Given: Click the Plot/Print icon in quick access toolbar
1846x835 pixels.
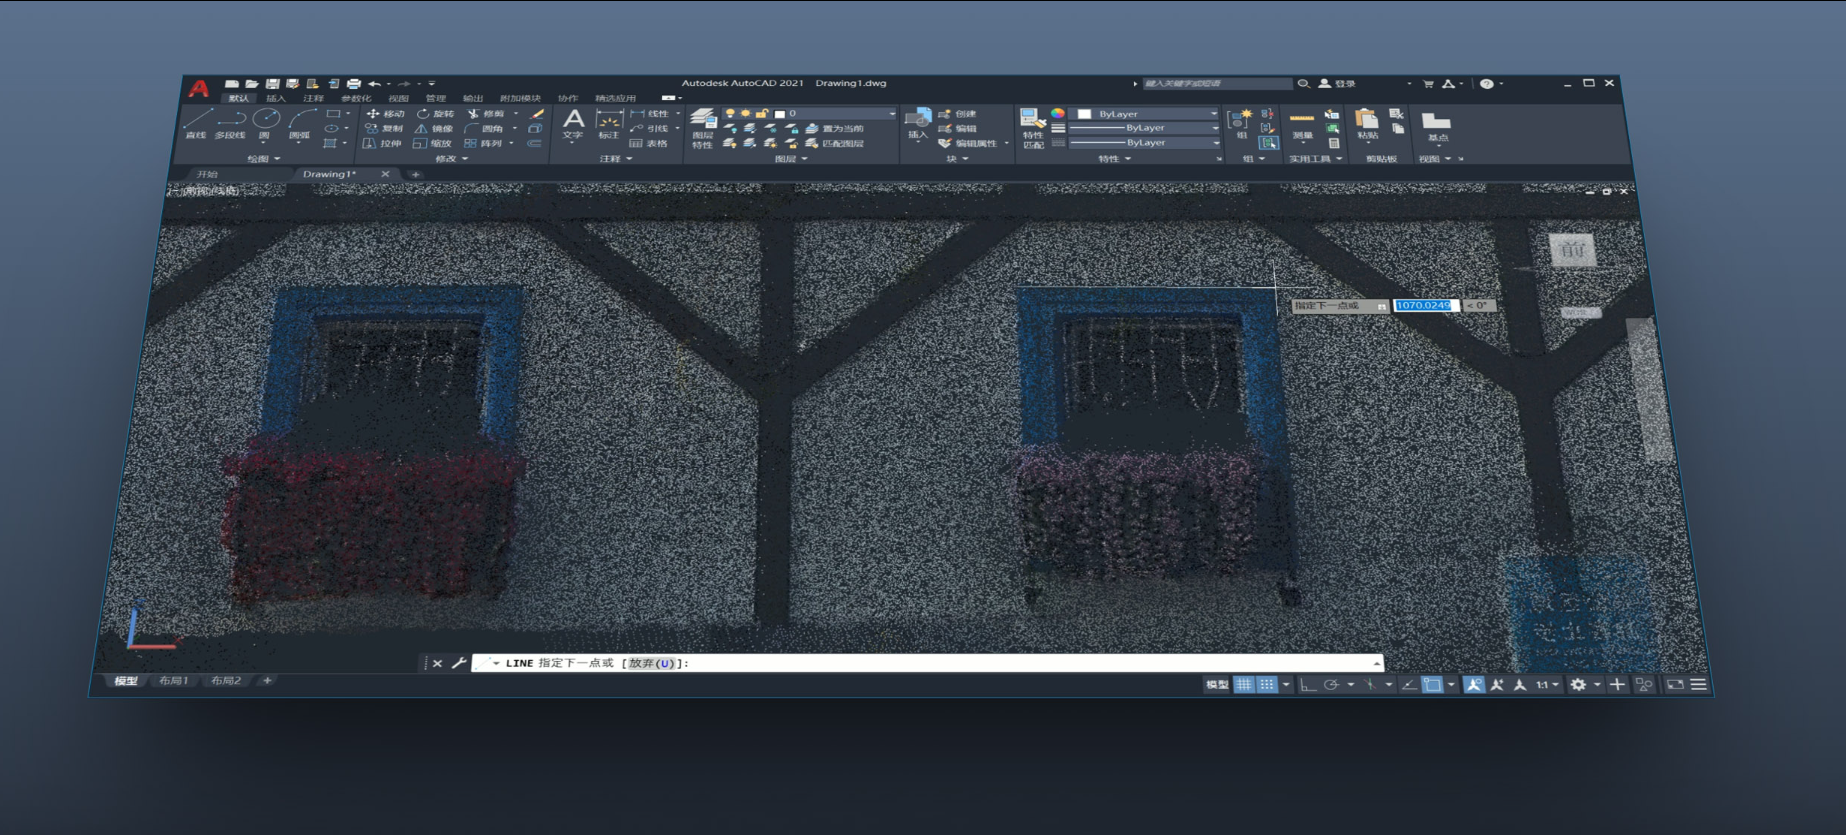Looking at the screenshot, I should pyautogui.click(x=353, y=84).
